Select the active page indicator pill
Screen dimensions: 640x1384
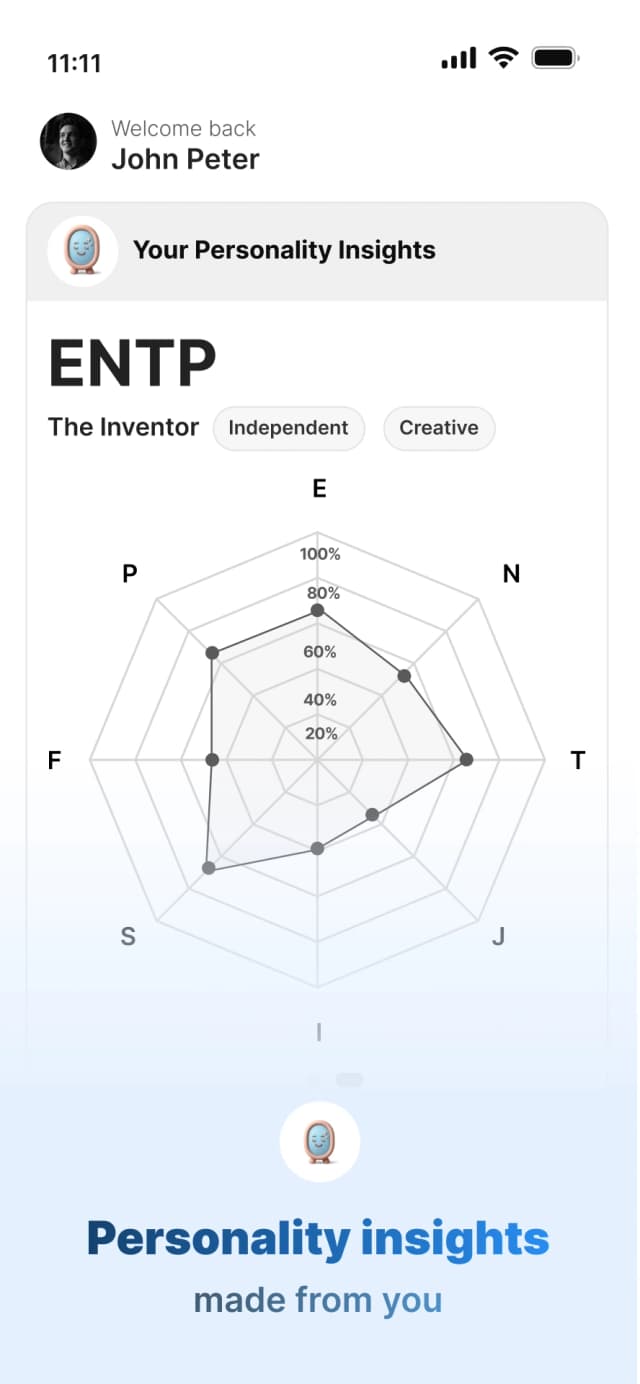tap(349, 1080)
